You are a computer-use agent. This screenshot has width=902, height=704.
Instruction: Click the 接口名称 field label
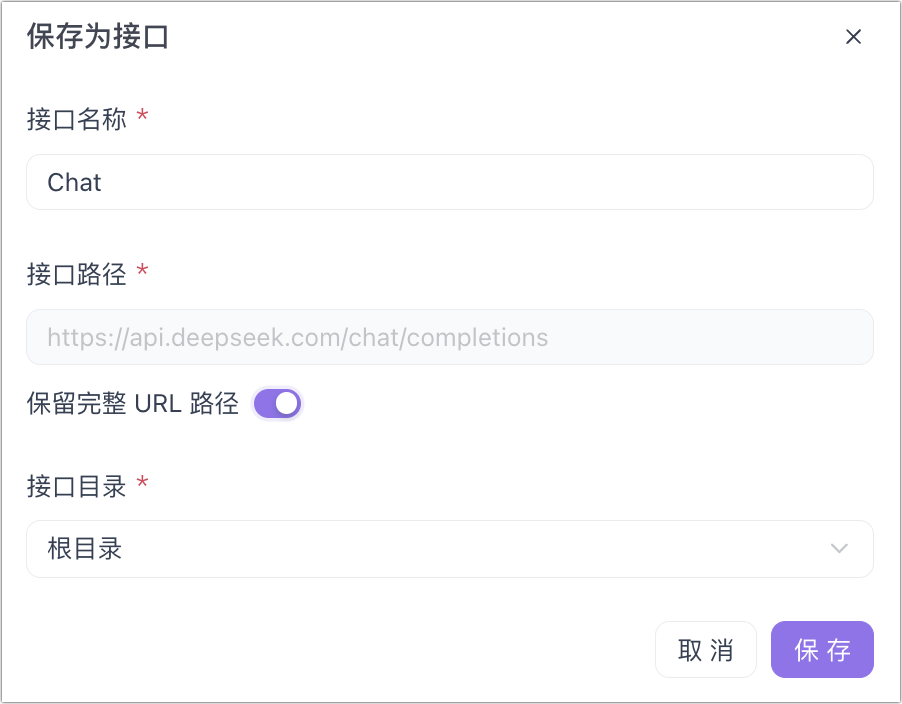click(x=76, y=120)
